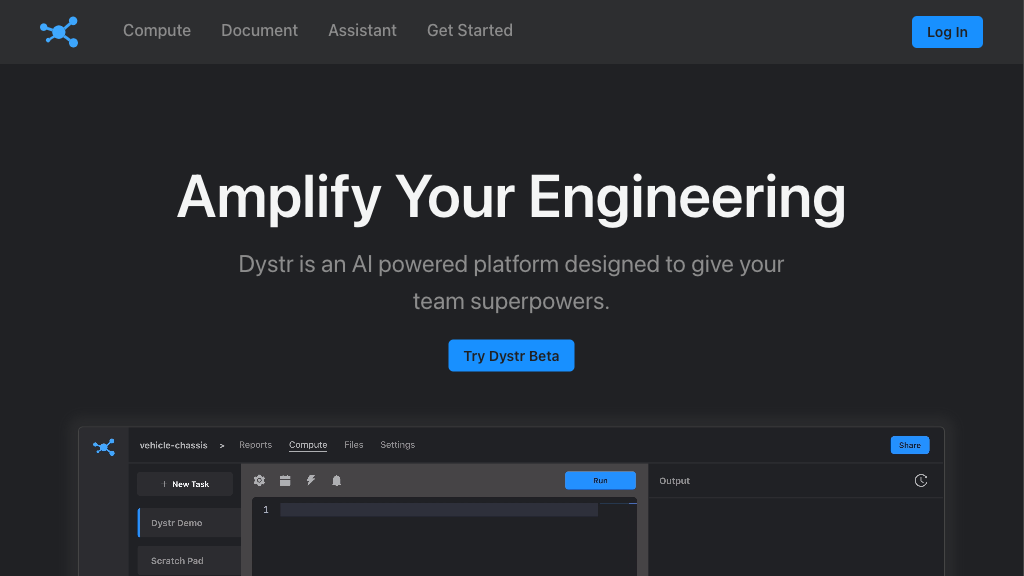The width and height of the screenshot is (1024, 576).
Task: Select Assistant in the top navigation
Action: pos(362,31)
